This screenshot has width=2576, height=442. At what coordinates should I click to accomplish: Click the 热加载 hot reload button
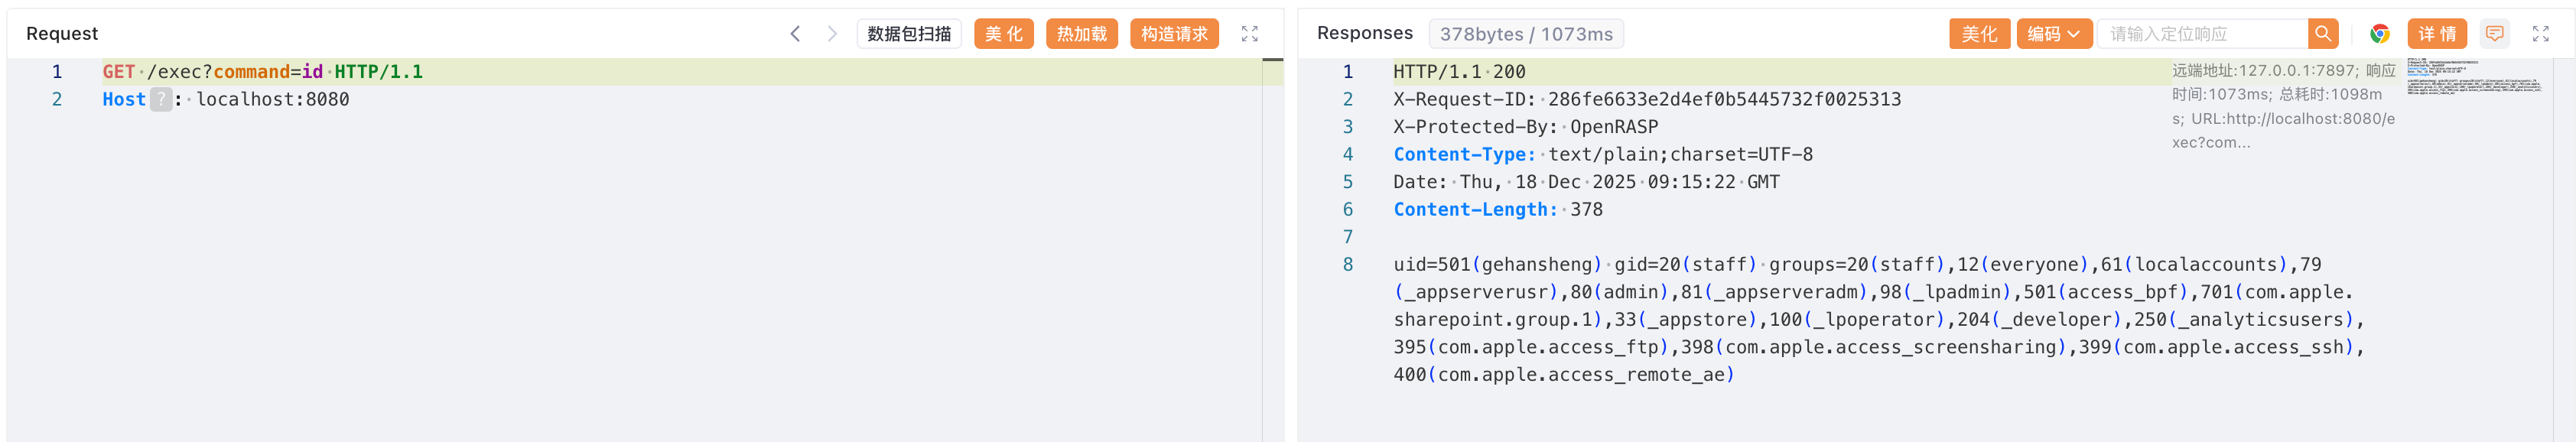pyautogui.click(x=1081, y=34)
